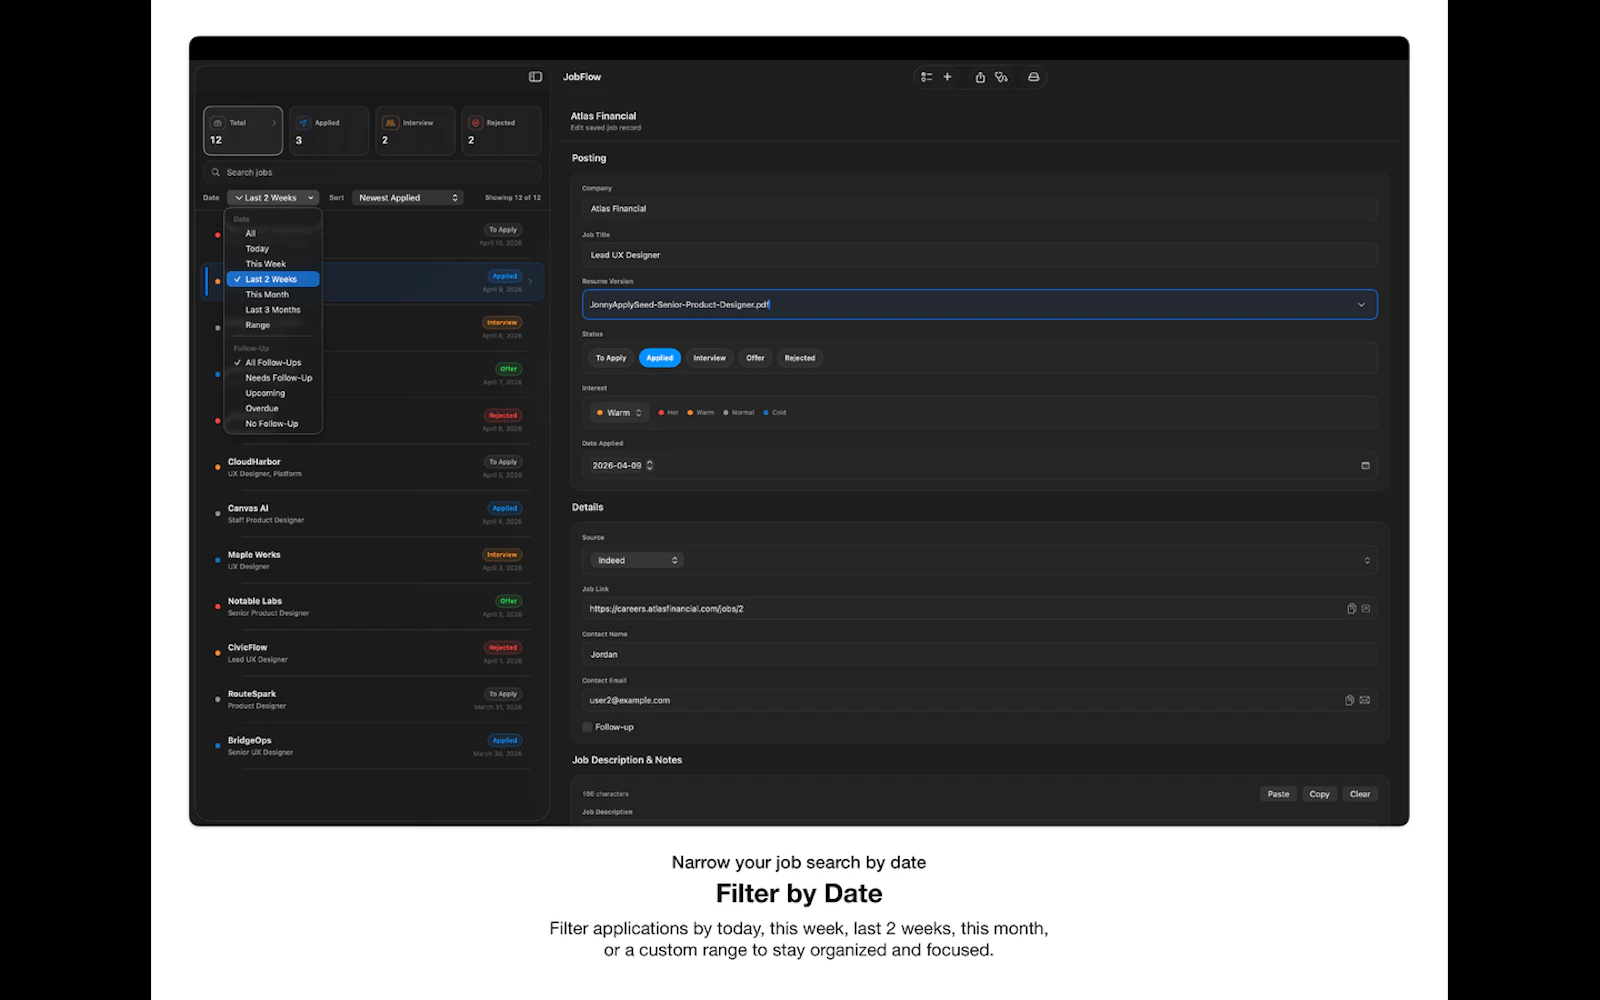Click the Job Title field Lead UX Designer
The image size is (1600, 1000).
click(980, 255)
